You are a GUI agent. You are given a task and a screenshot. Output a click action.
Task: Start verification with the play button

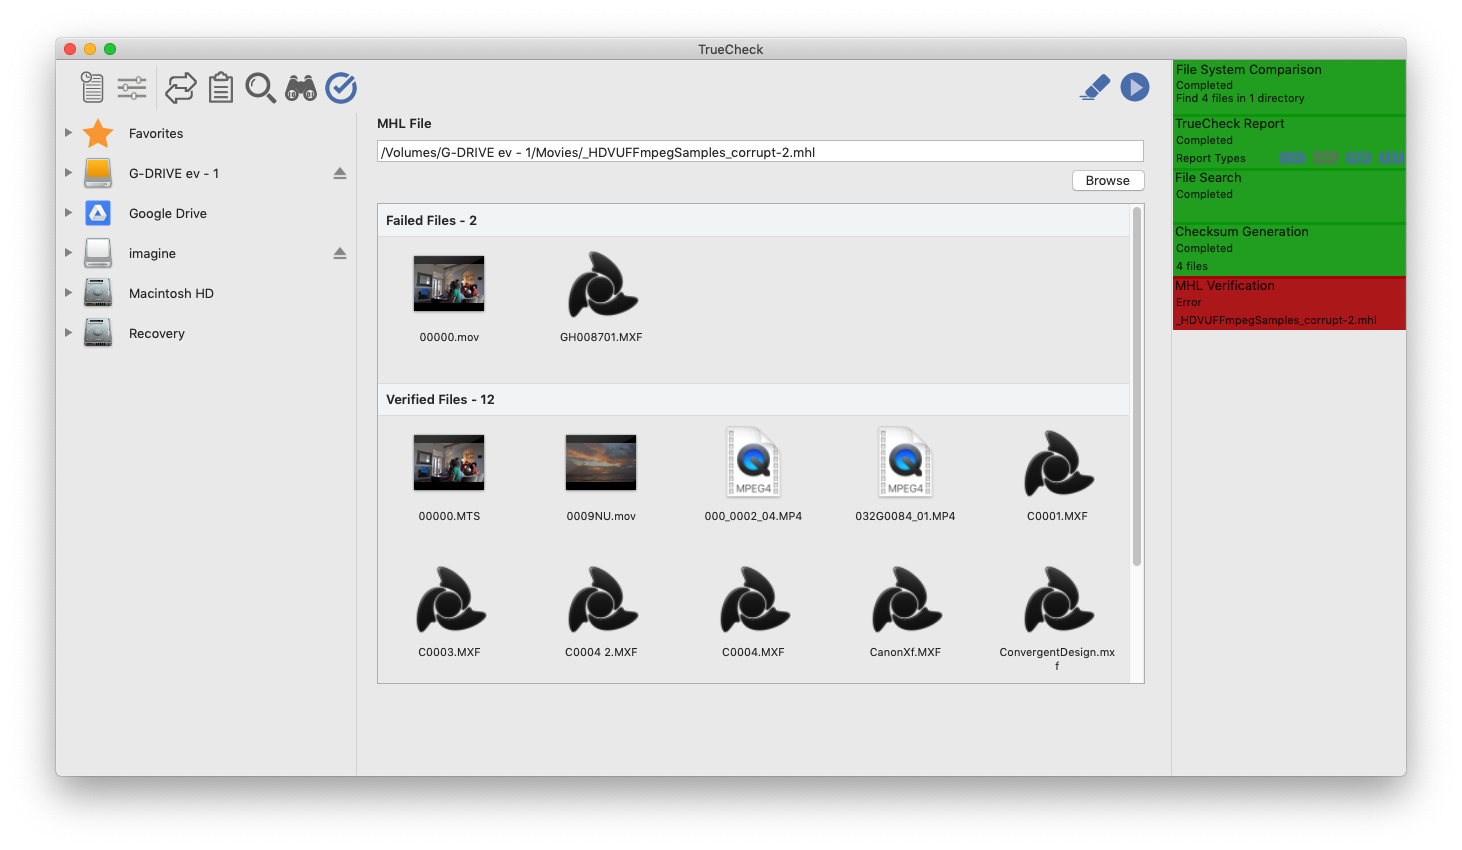tap(1135, 88)
